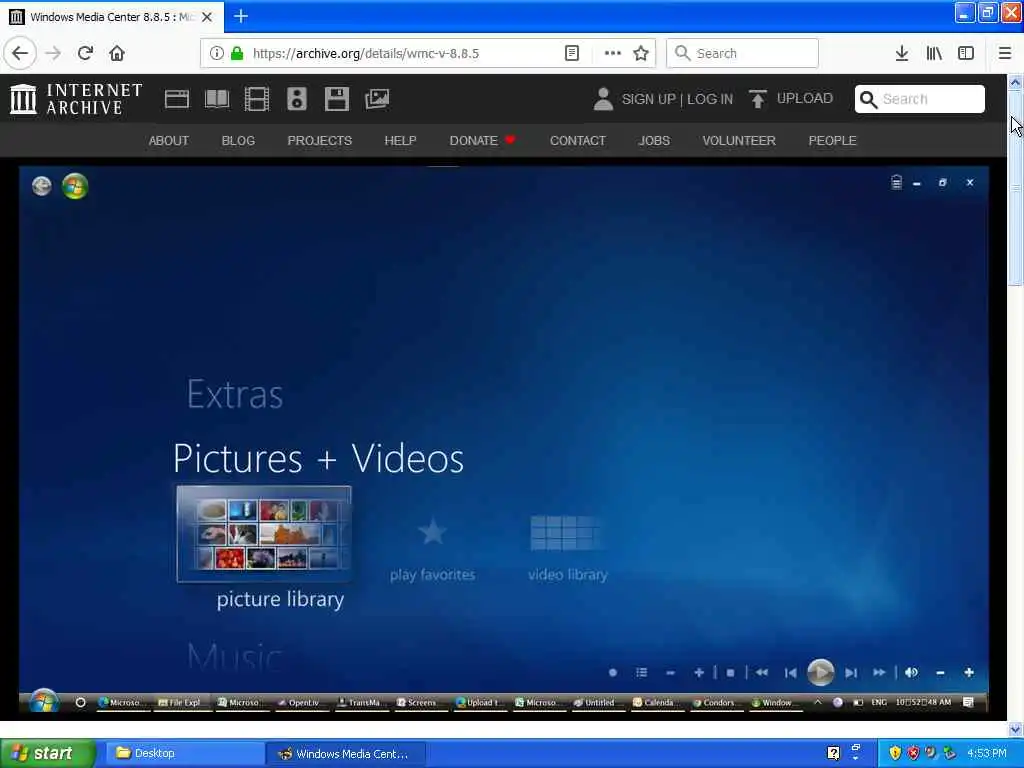Click the channel down minus button
This screenshot has width=1024, height=768.
670,672
